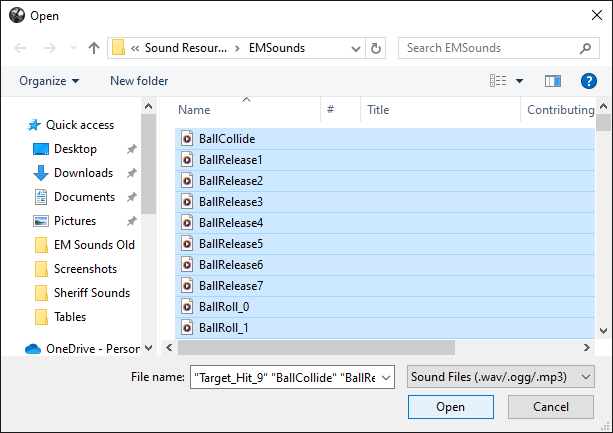The width and height of the screenshot is (613, 433).
Task: Click the Up one level arrow
Action: (x=94, y=48)
